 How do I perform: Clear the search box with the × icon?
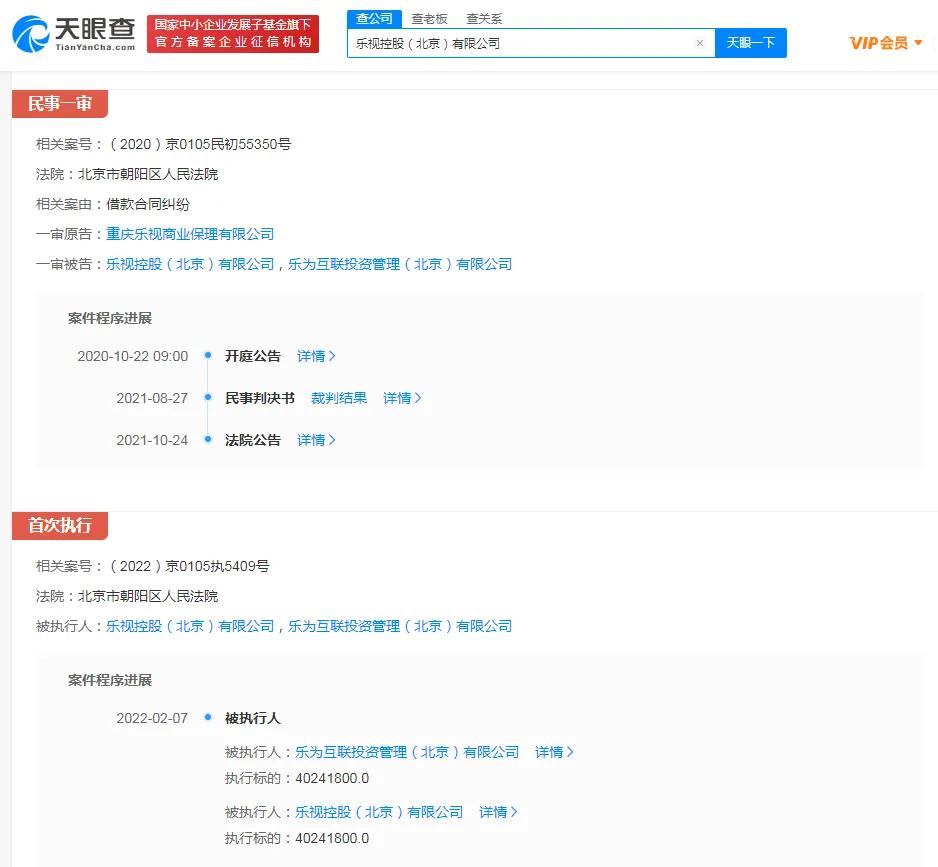pyautogui.click(x=699, y=43)
